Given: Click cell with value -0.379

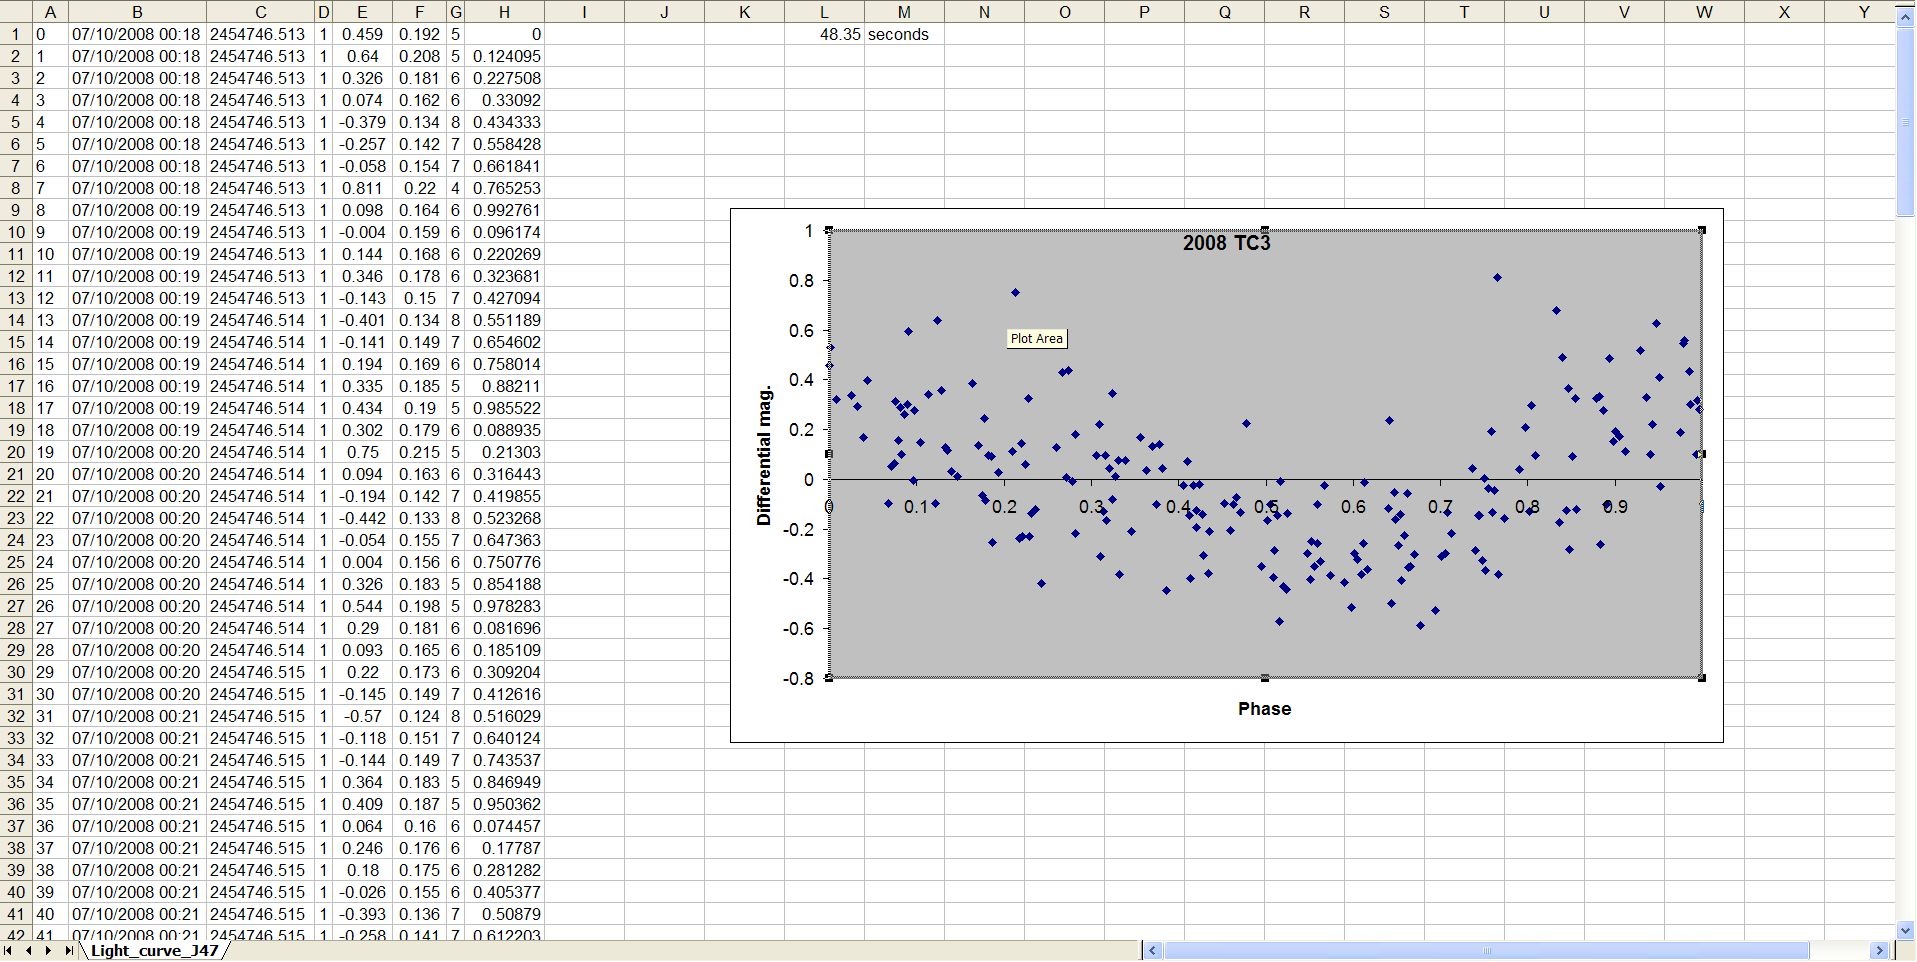Looking at the screenshot, I should (x=361, y=122).
